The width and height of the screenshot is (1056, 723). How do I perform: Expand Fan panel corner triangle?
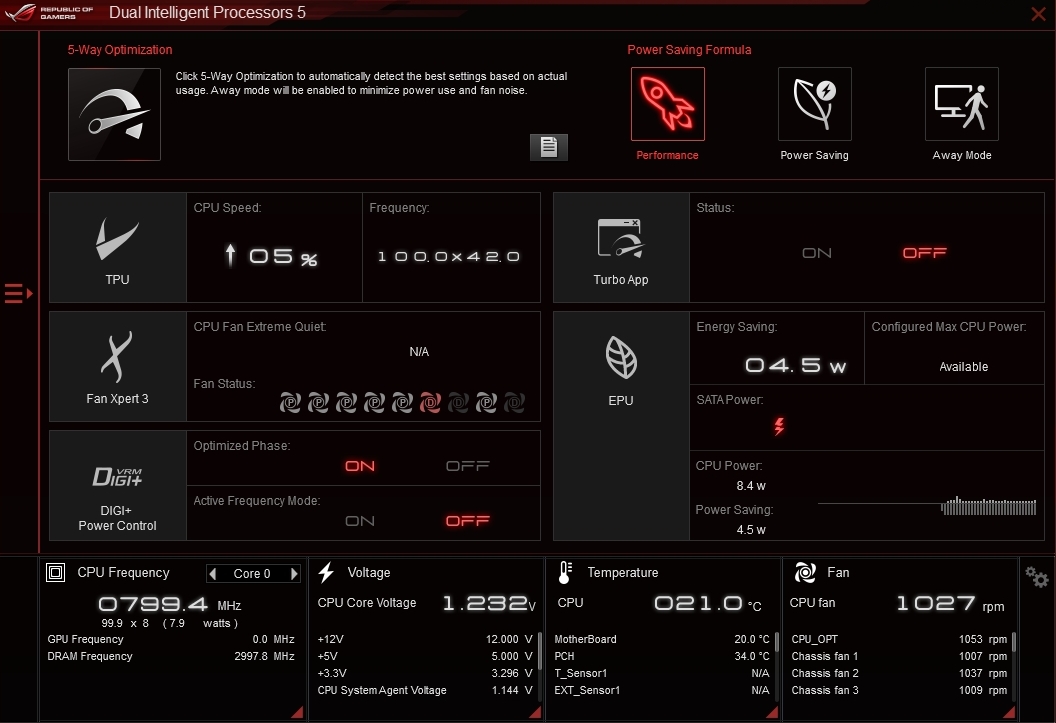point(1010,712)
